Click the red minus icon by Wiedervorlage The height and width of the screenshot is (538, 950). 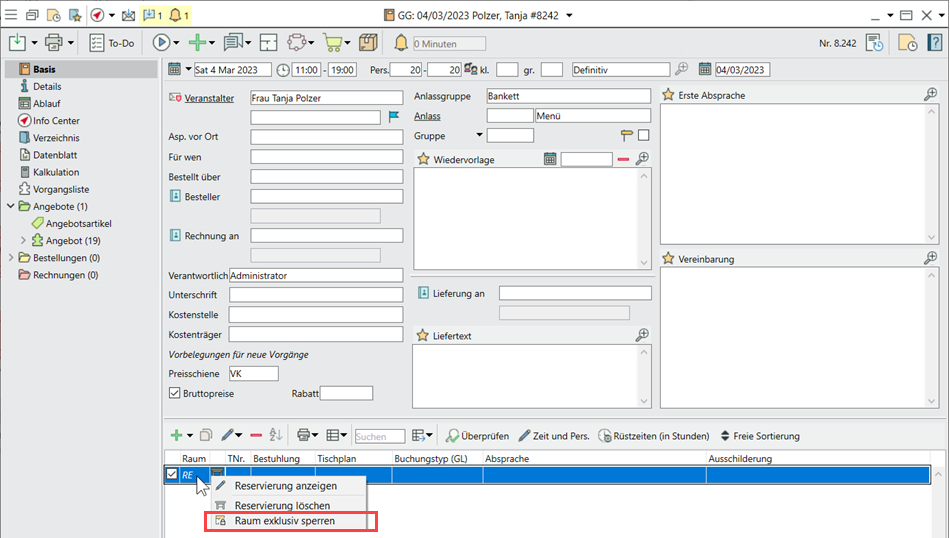pyautogui.click(x=623, y=159)
